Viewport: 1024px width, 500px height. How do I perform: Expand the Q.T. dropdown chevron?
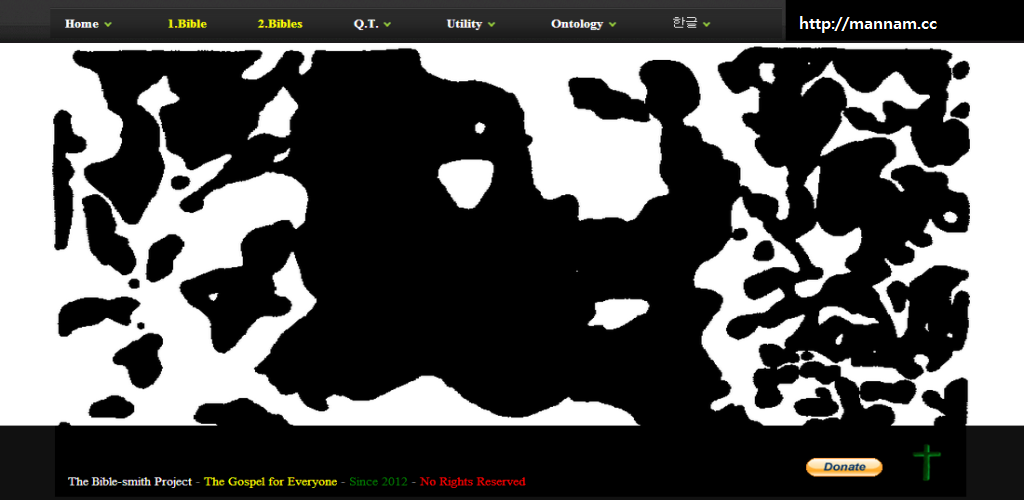click(x=387, y=25)
